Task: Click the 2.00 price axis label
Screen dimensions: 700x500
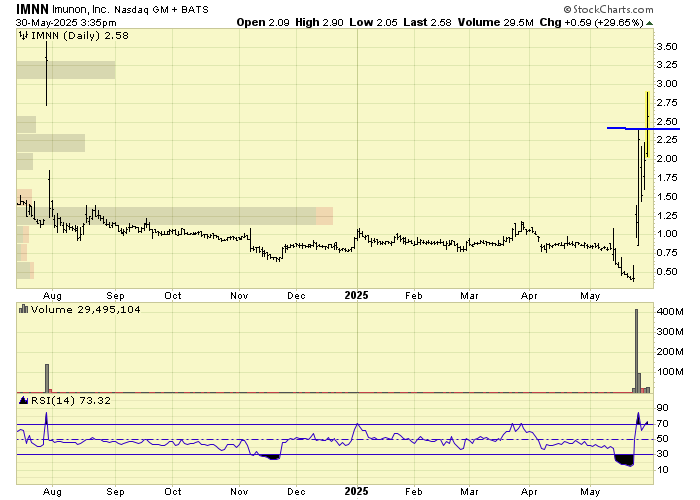Action: point(667,158)
